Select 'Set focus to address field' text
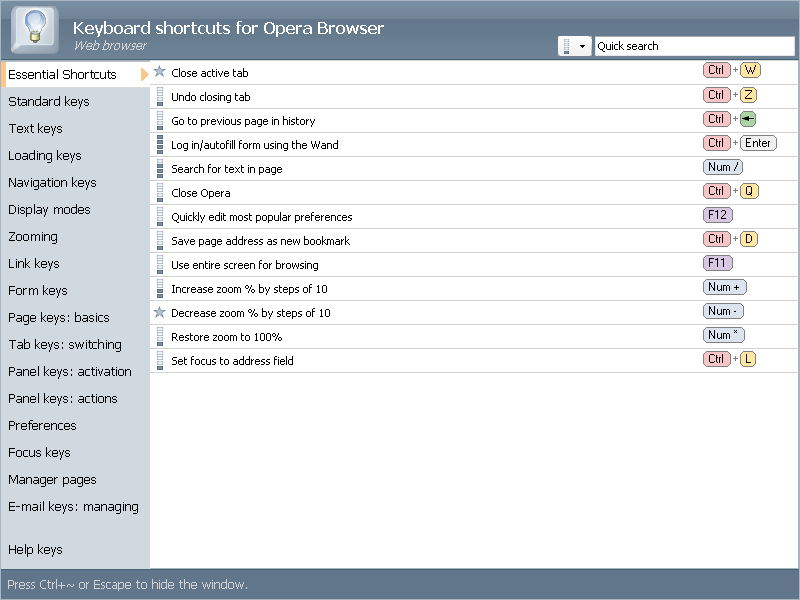The width and height of the screenshot is (800, 600). point(232,361)
